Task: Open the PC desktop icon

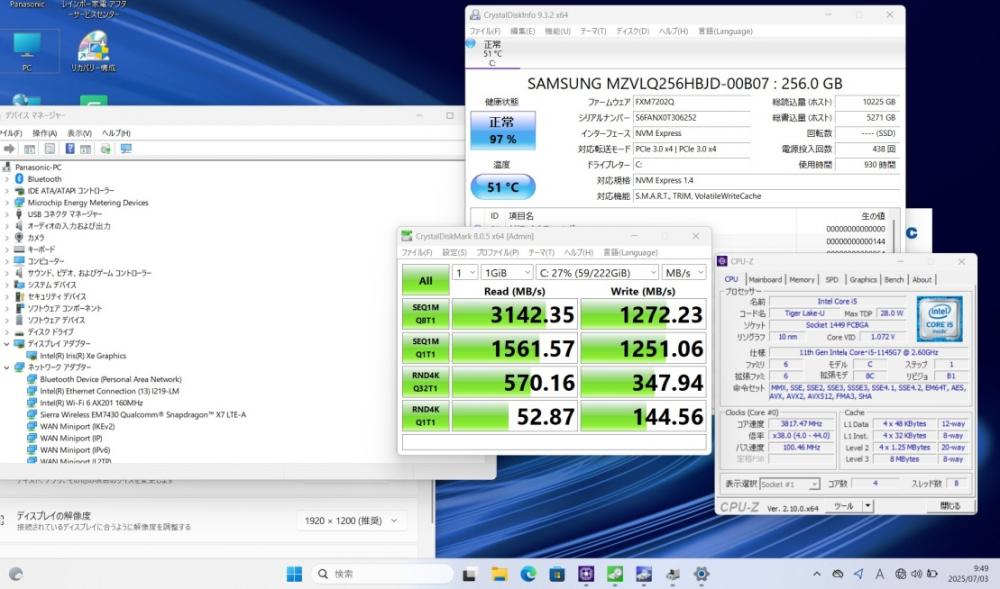Action: pyautogui.click(x=27, y=52)
